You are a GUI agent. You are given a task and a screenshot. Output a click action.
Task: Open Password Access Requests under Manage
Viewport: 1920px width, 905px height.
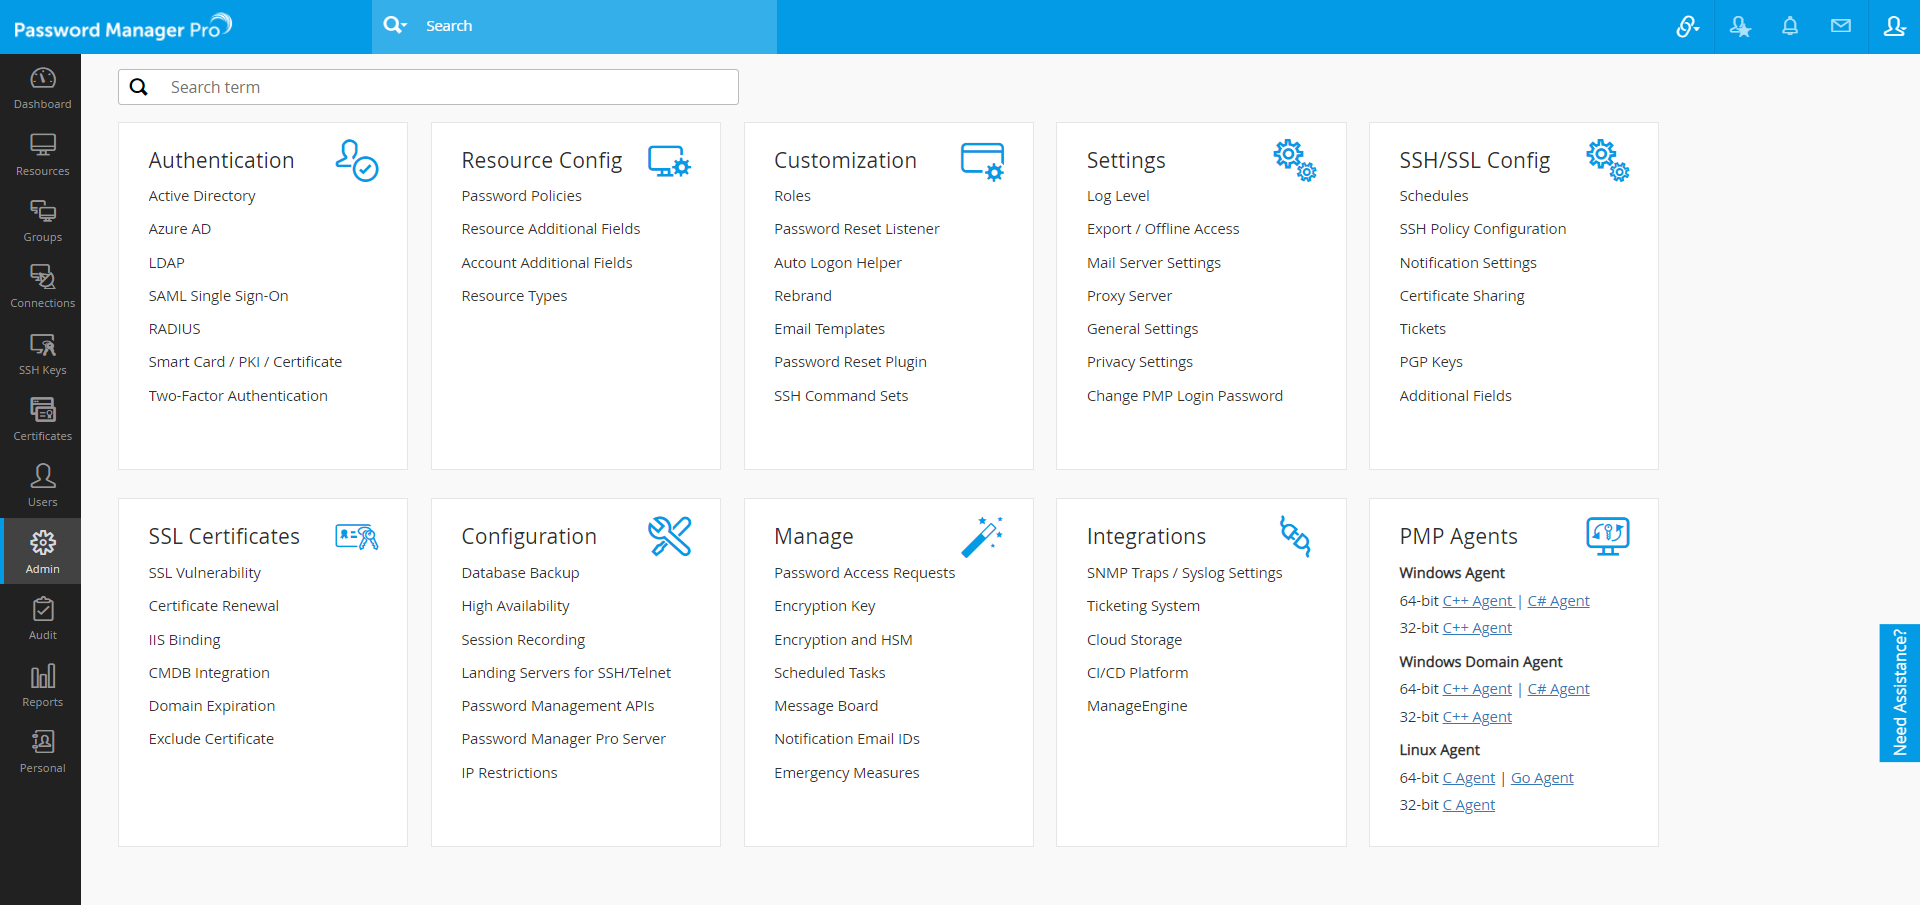tap(864, 573)
